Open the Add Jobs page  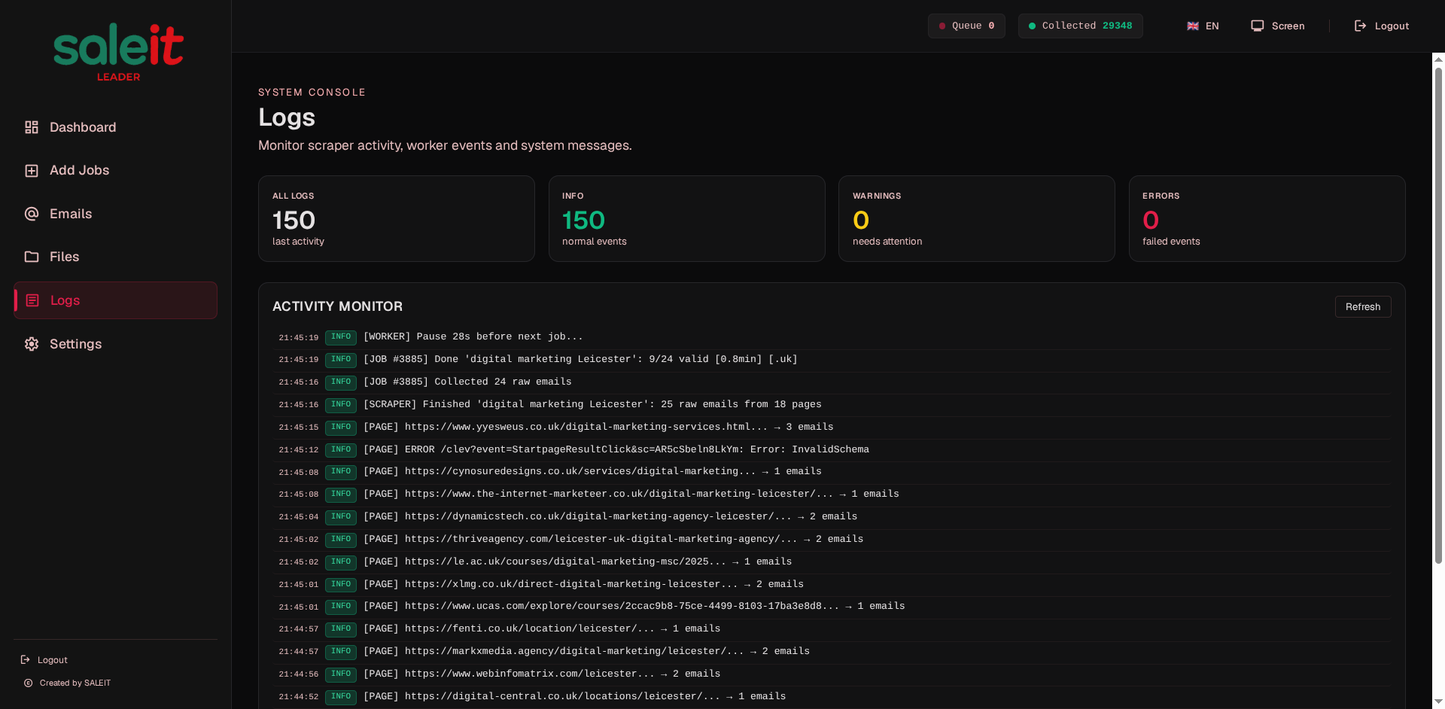click(x=115, y=171)
